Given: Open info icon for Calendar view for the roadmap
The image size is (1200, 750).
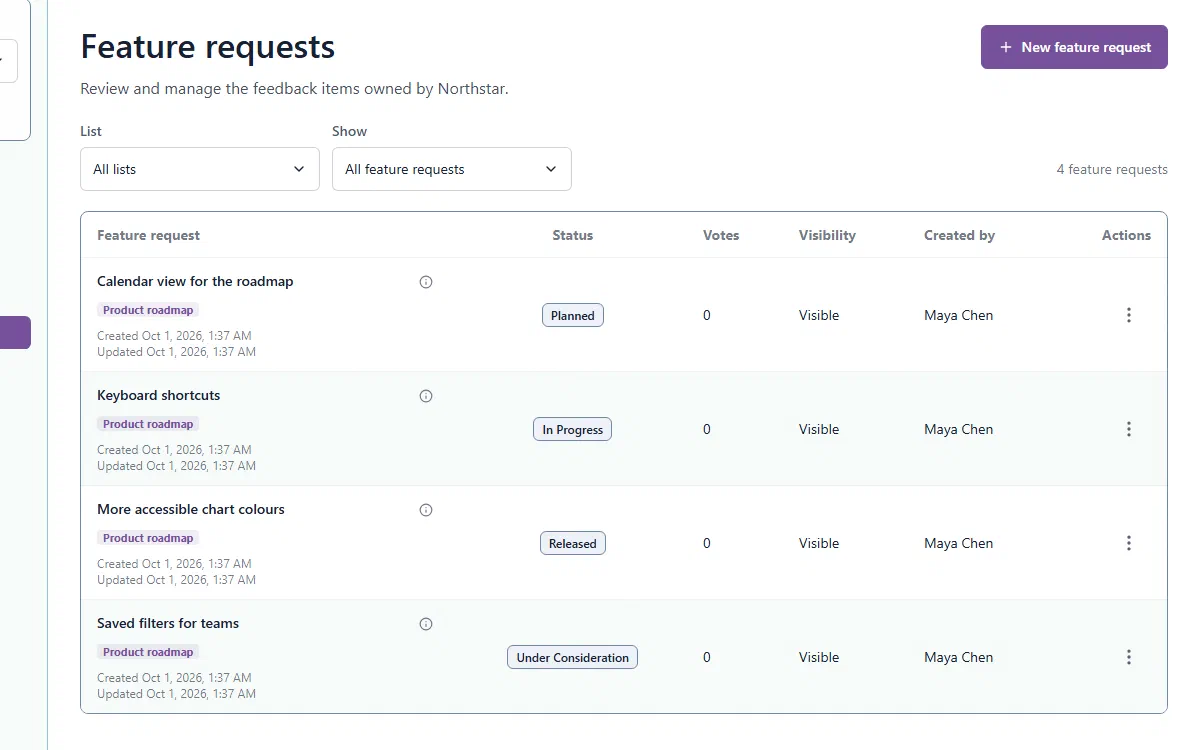Looking at the screenshot, I should click(426, 282).
